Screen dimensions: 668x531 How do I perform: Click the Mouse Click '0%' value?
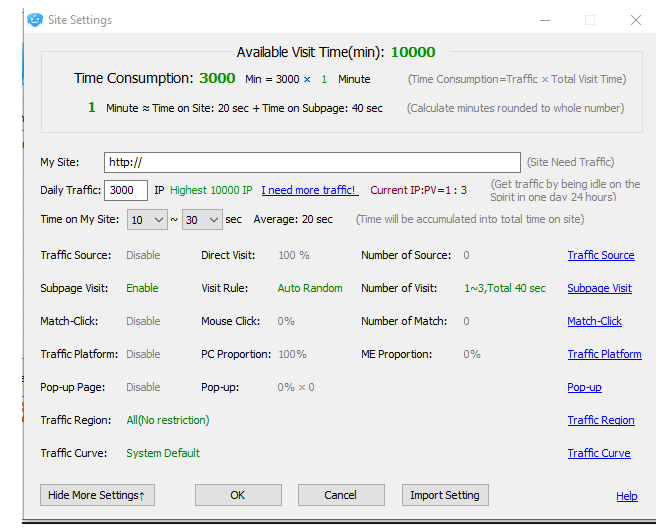pyautogui.click(x=286, y=321)
